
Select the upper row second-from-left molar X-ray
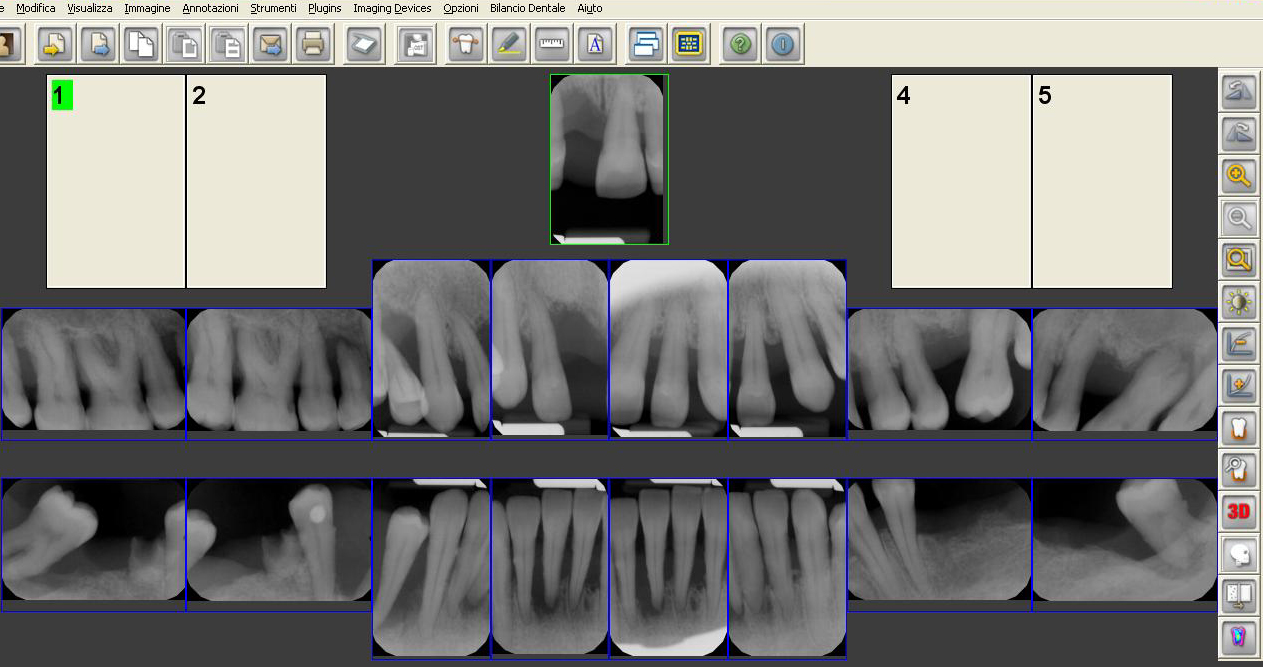(x=279, y=374)
